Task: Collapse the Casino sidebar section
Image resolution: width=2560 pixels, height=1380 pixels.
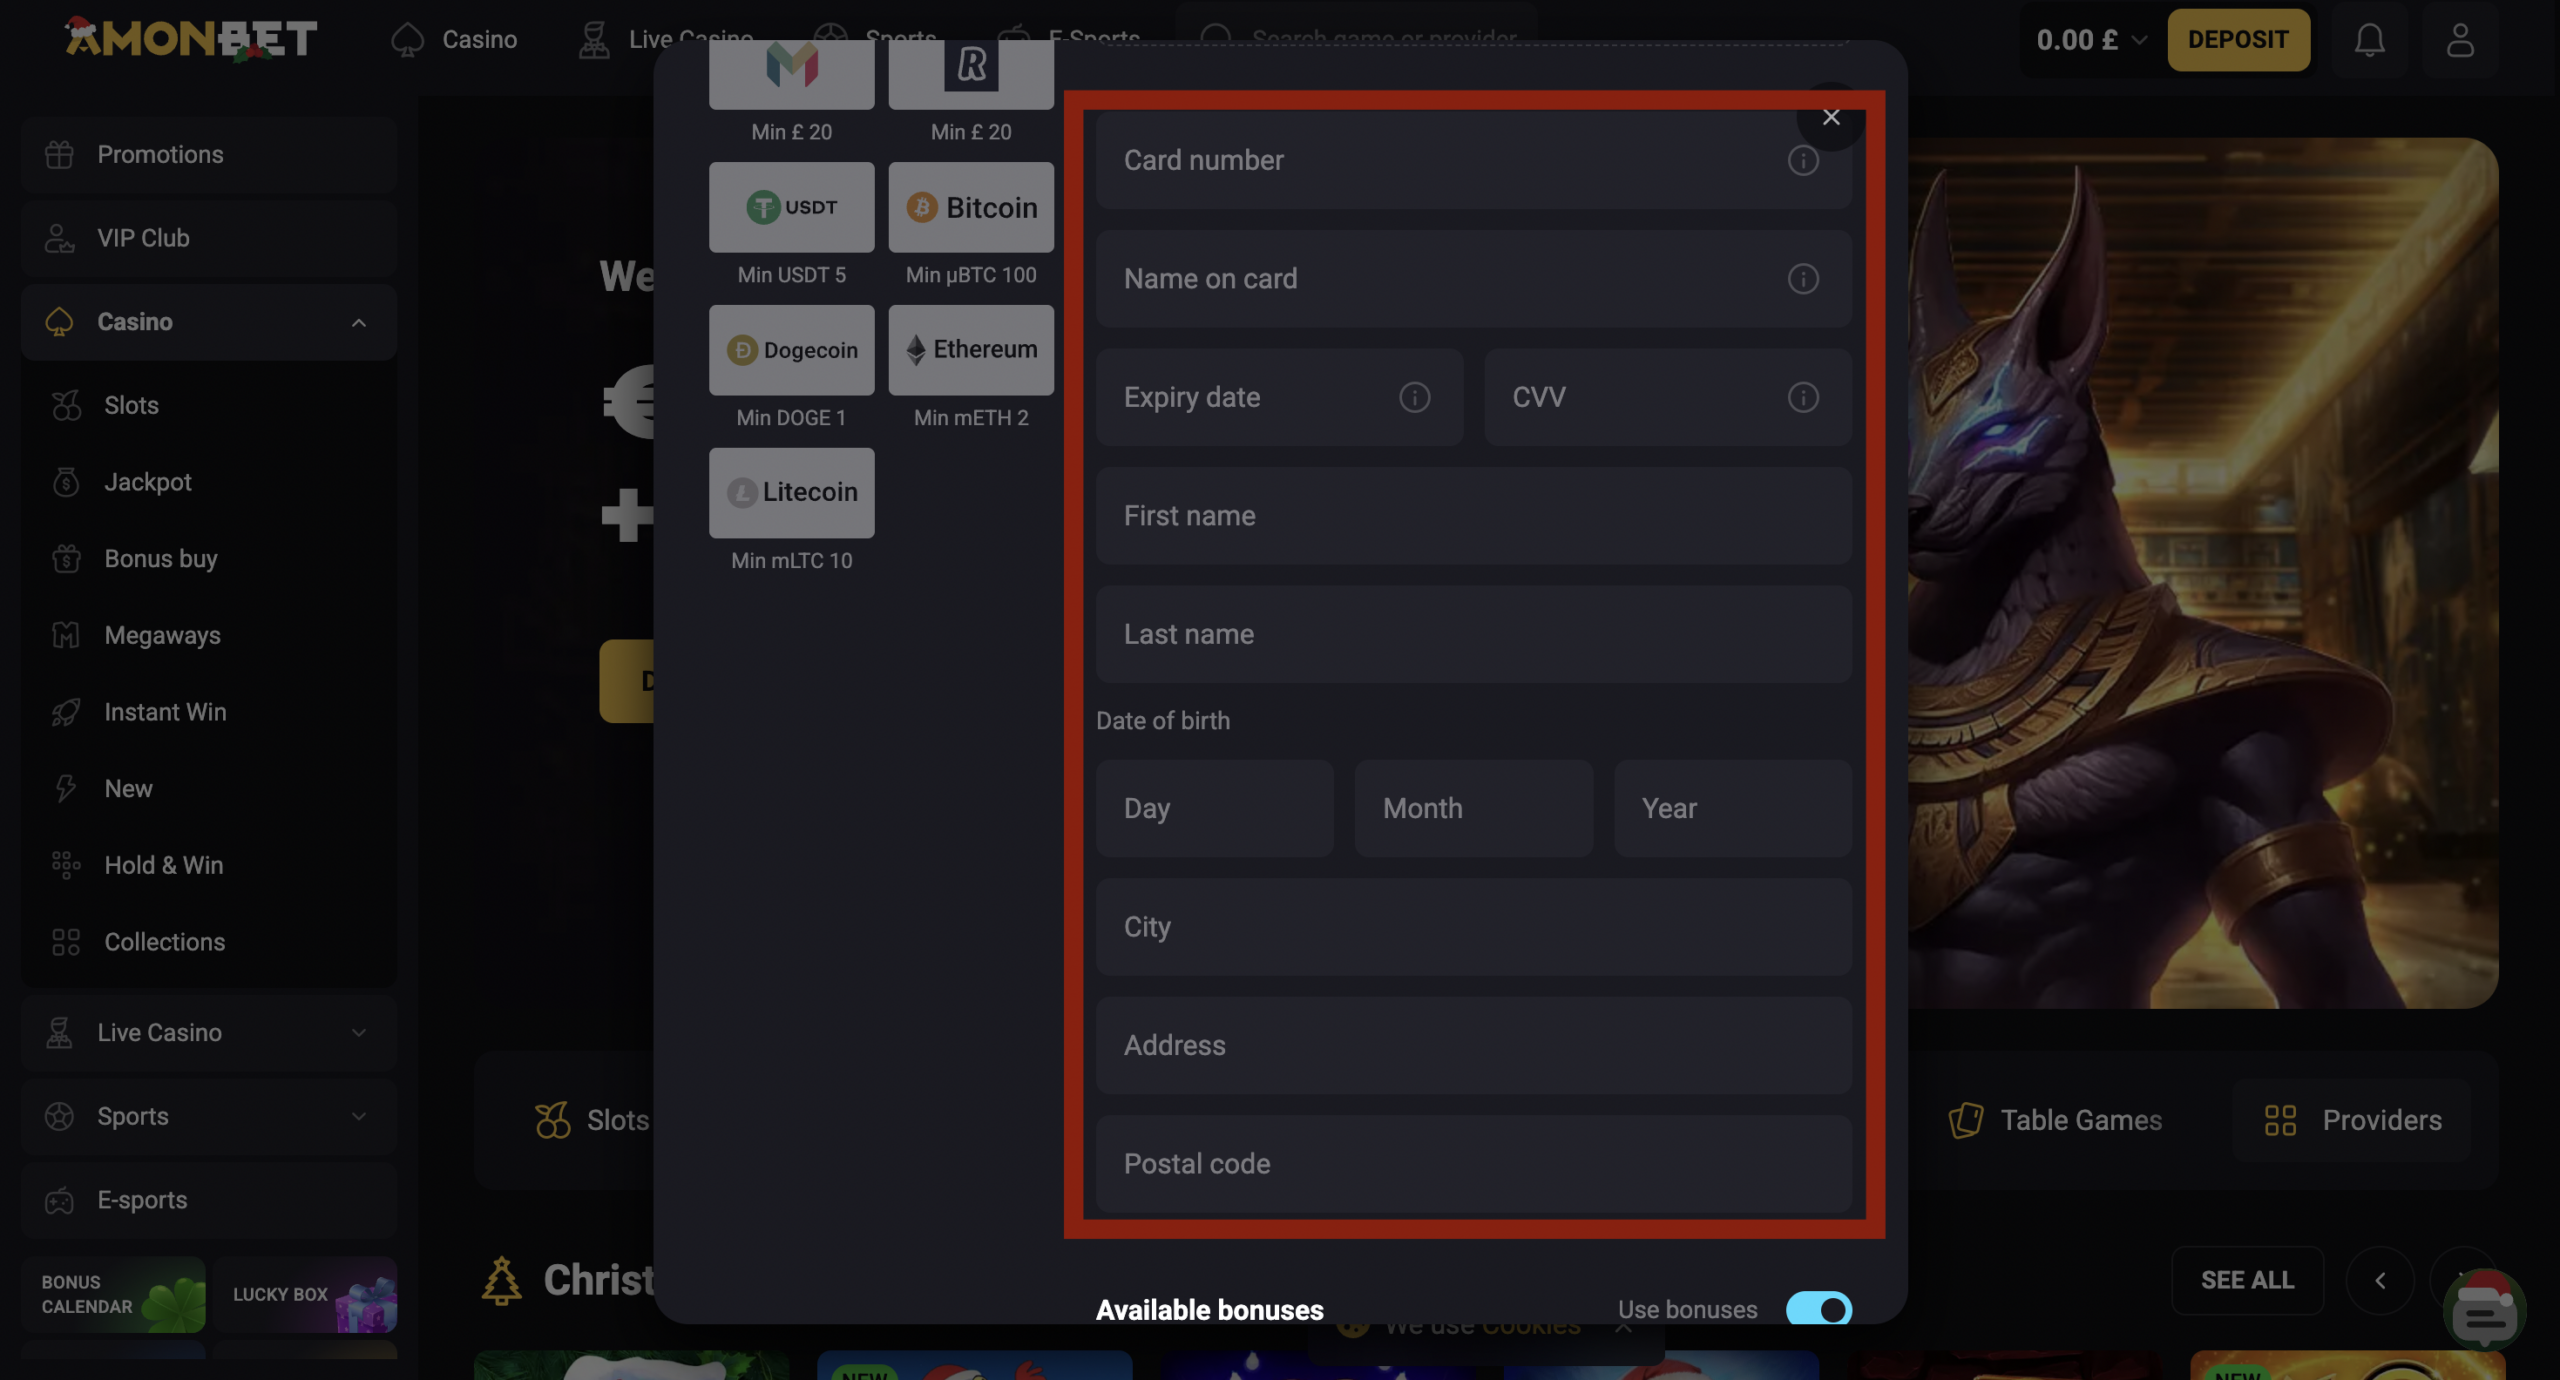Action: coord(358,322)
